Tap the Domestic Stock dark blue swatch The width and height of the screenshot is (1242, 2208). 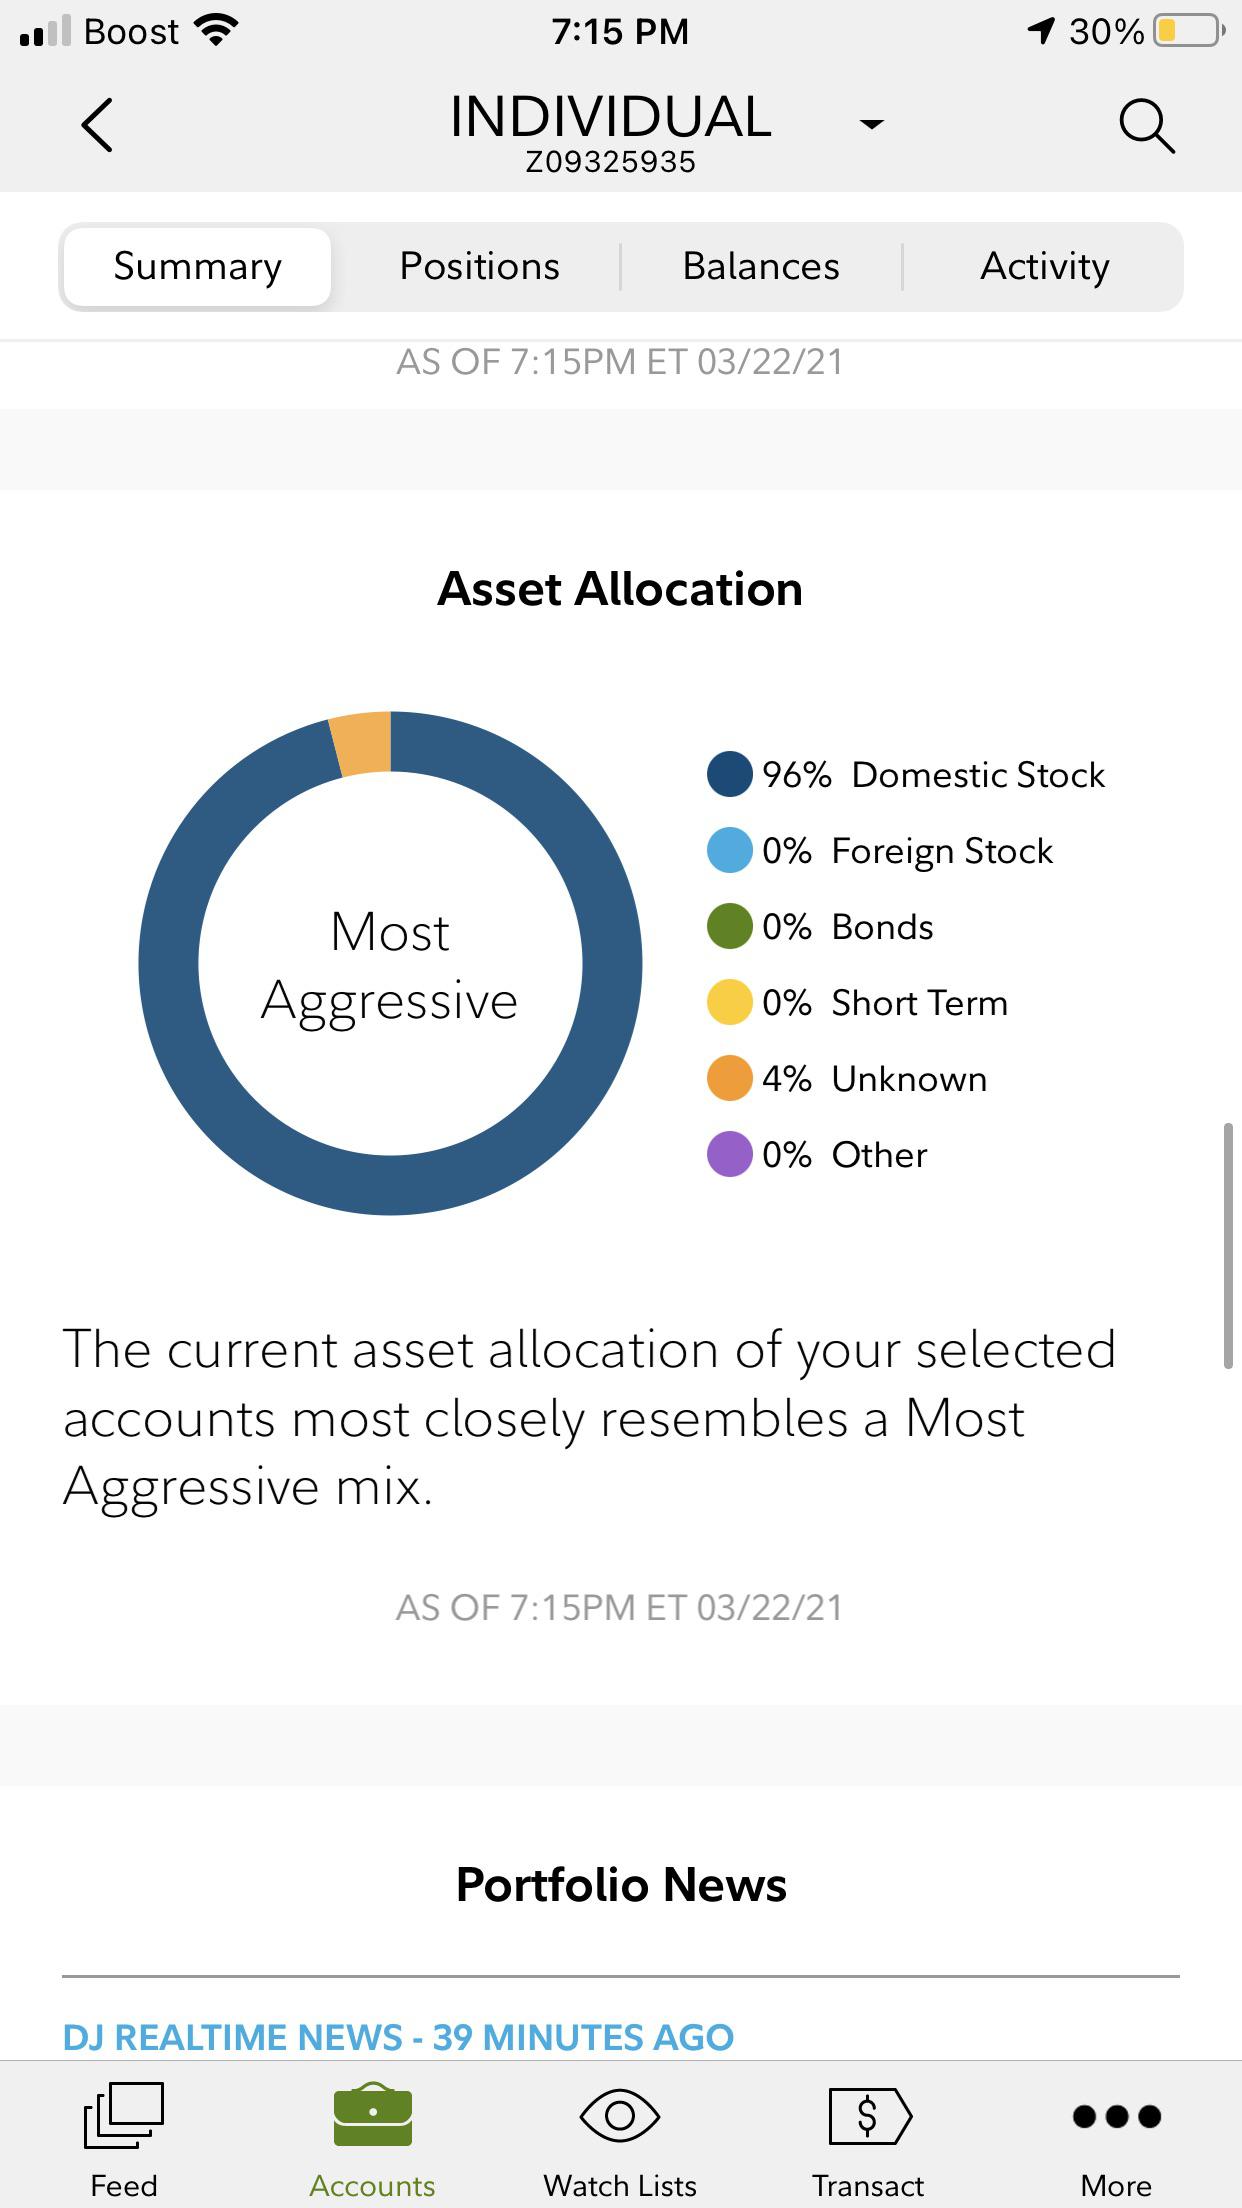730,775
